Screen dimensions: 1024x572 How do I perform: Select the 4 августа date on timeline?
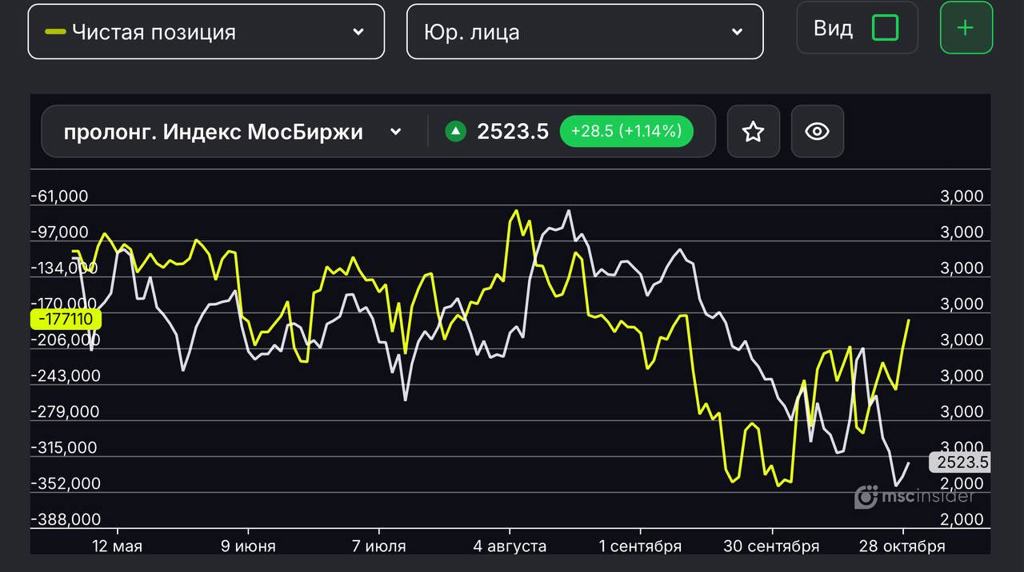510,546
